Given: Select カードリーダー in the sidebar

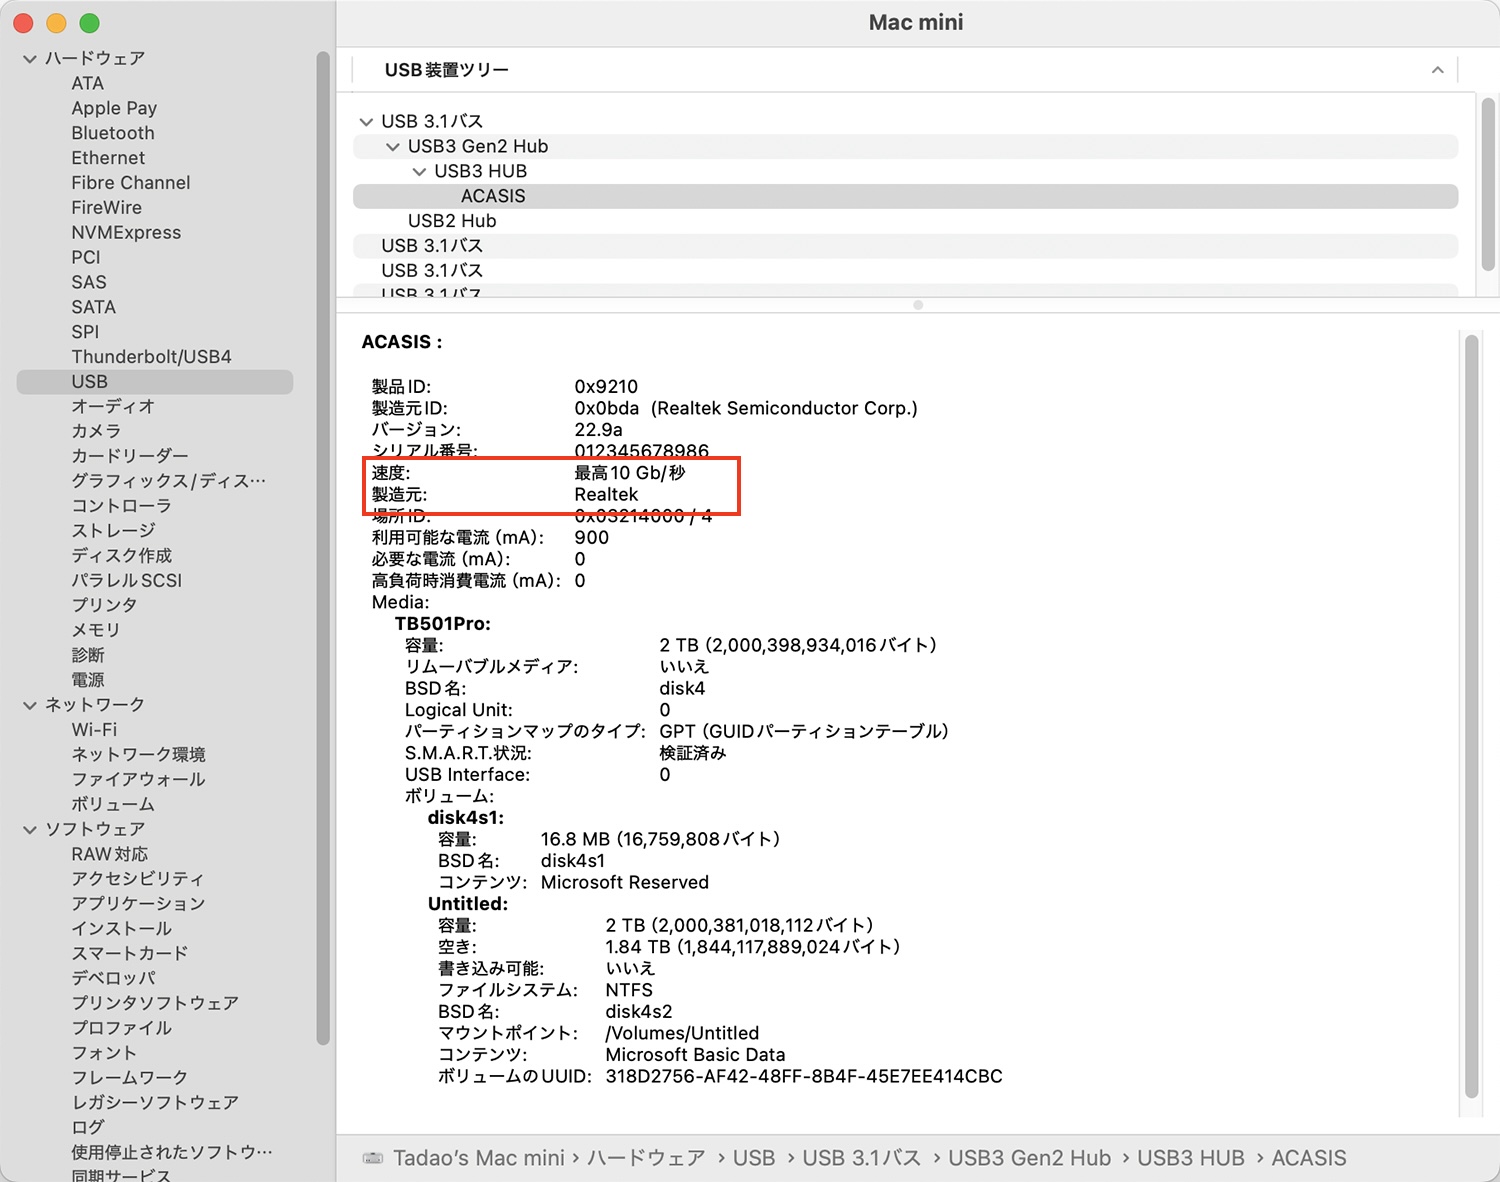Looking at the screenshot, I should (x=130, y=456).
